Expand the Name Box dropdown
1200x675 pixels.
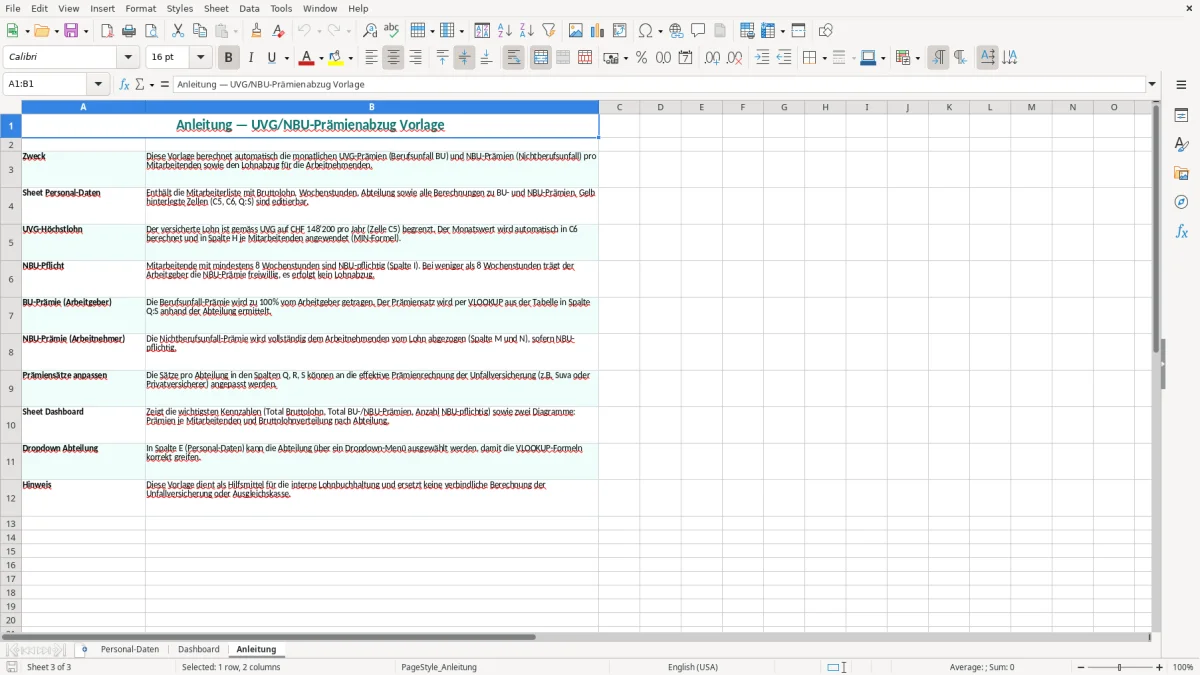[99, 85]
